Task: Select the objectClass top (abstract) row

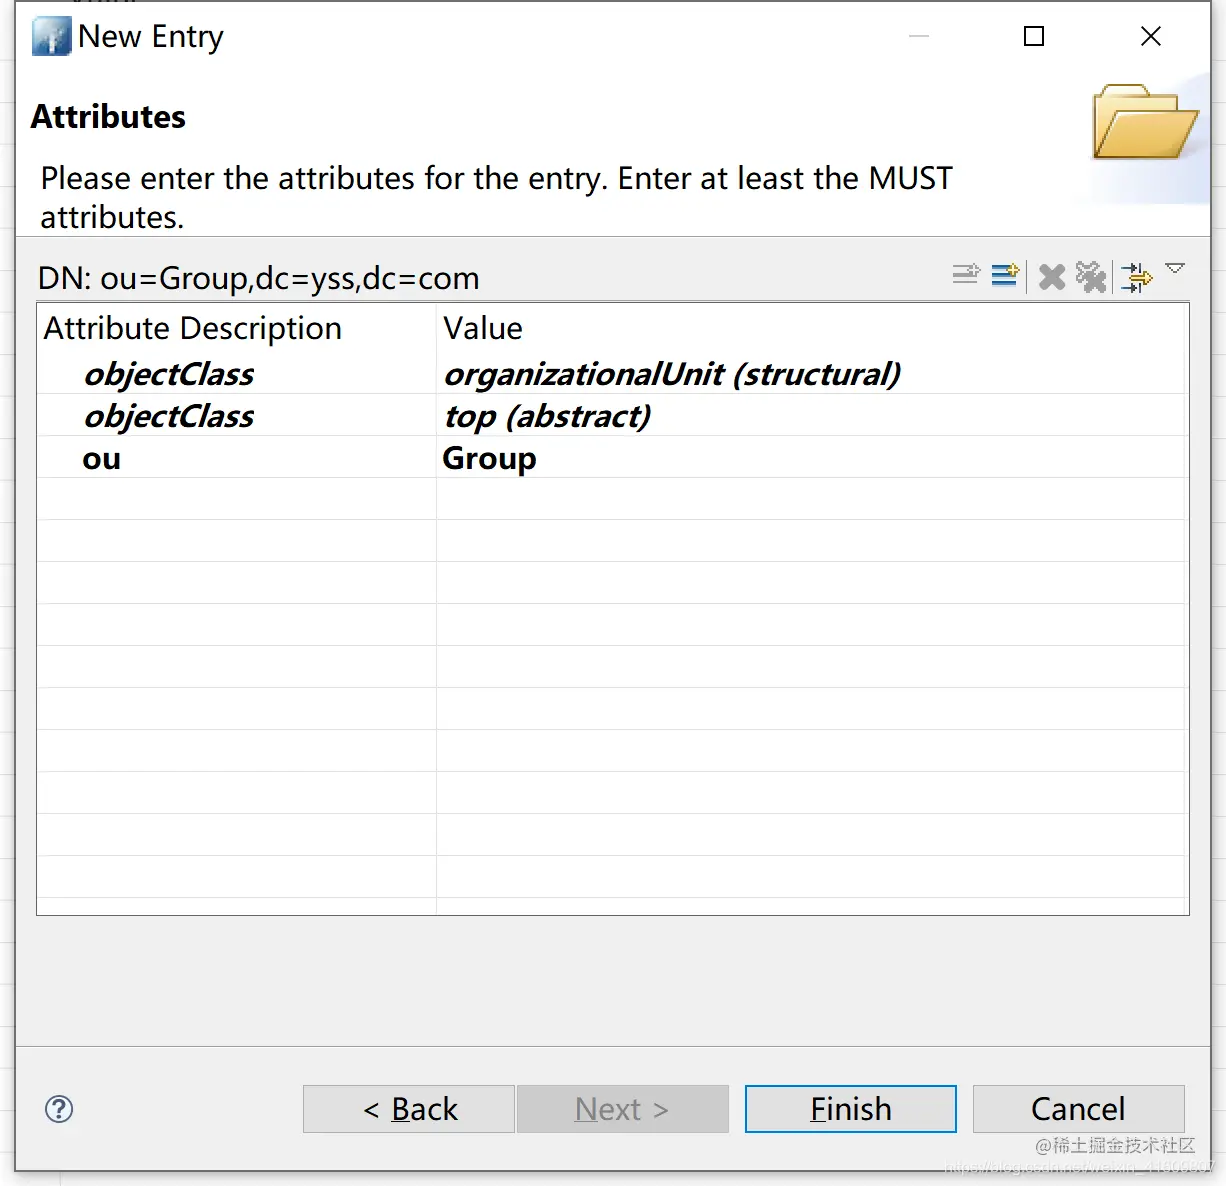Action: (612, 416)
